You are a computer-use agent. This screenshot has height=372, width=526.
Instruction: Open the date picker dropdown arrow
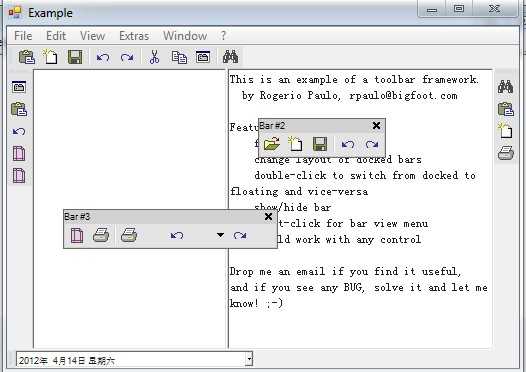pyautogui.click(x=249, y=359)
